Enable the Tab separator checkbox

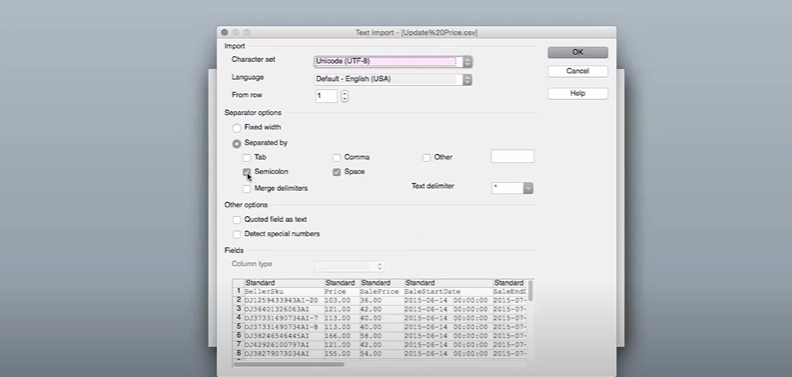246,158
